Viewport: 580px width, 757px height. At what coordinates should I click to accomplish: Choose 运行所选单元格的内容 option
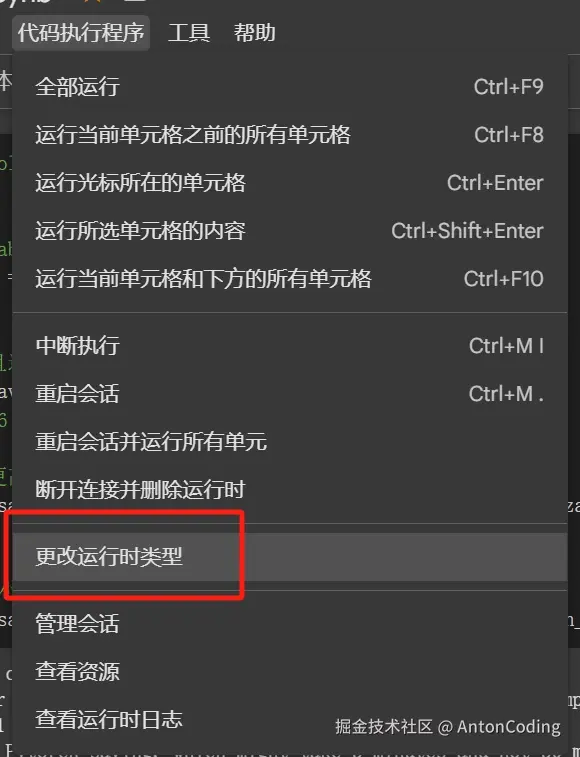(x=290, y=230)
